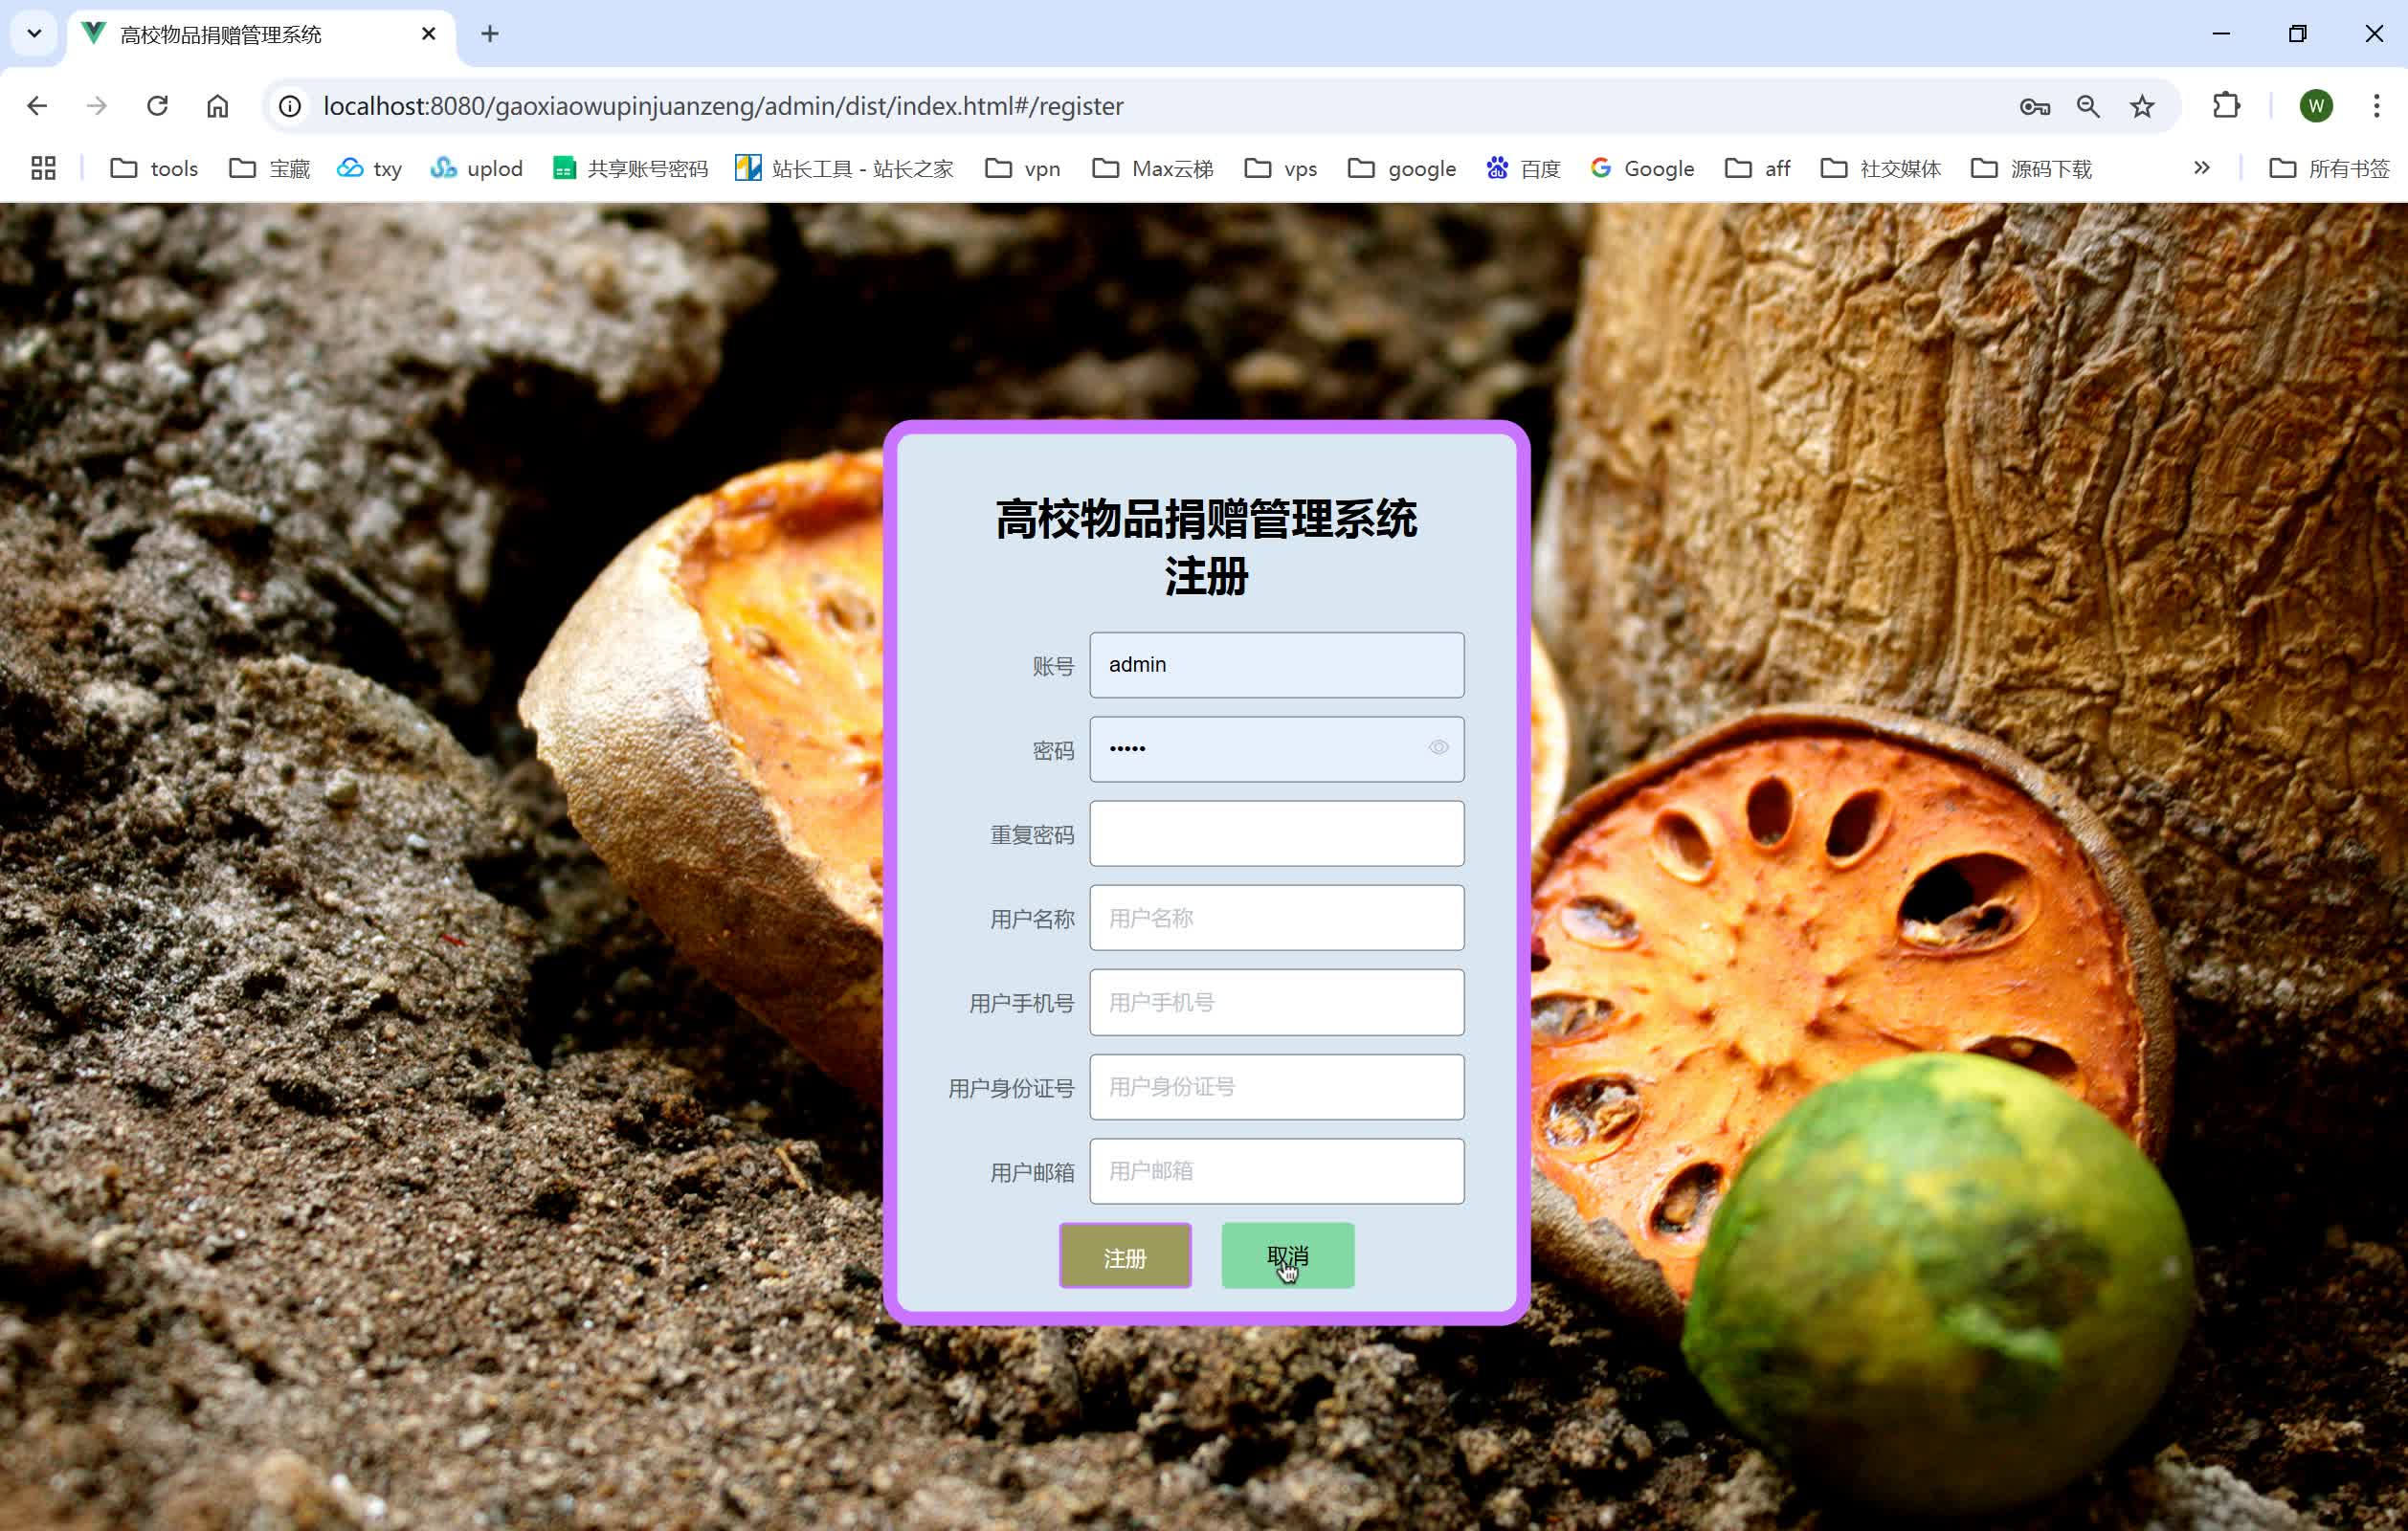Open the Chrome three-dot menu
The width and height of the screenshot is (2408, 1531).
[x=2376, y=106]
